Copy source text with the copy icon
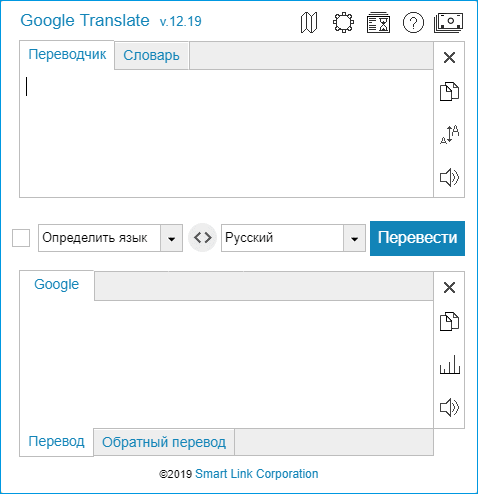Viewport: 478px width, 494px height. click(x=449, y=91)
